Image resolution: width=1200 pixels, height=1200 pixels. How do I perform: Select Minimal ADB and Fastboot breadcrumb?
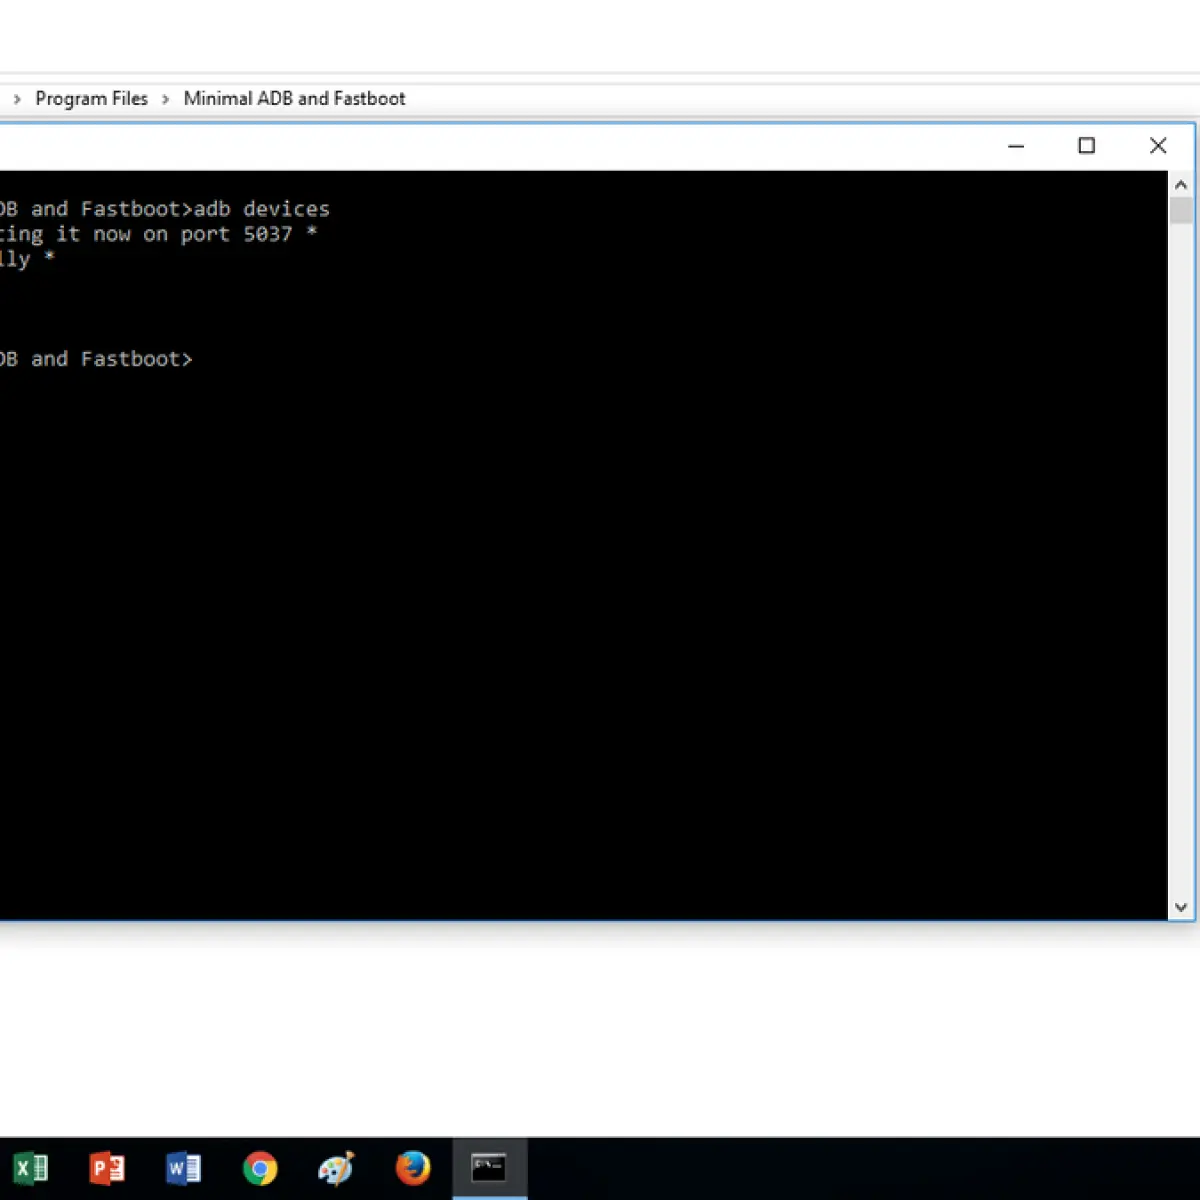point(294,98)
